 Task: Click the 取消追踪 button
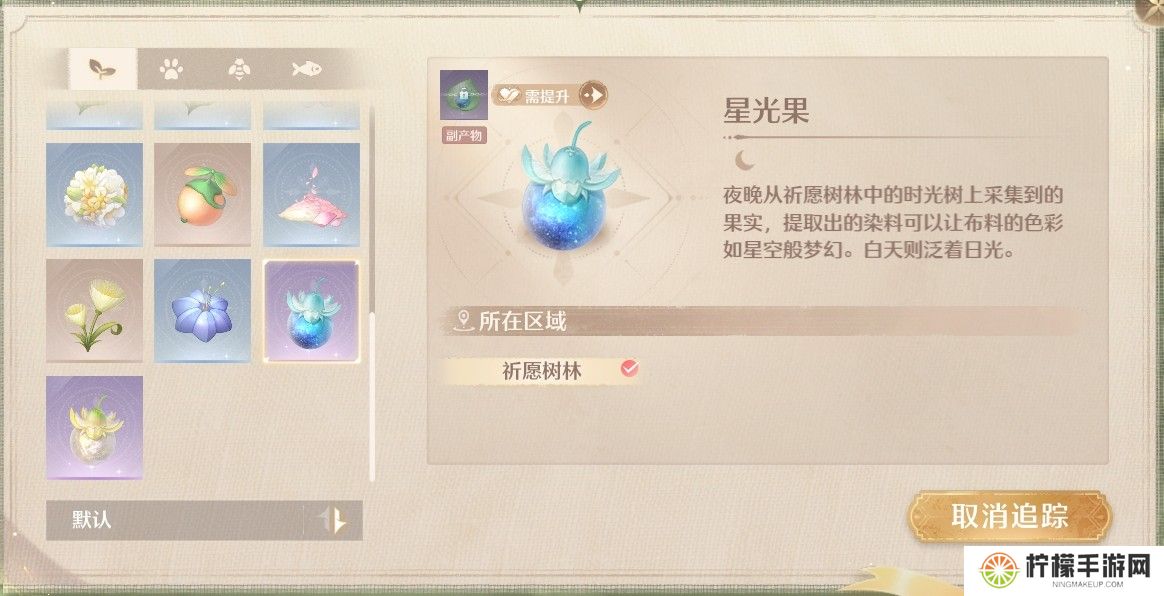tap(1010, 516)
